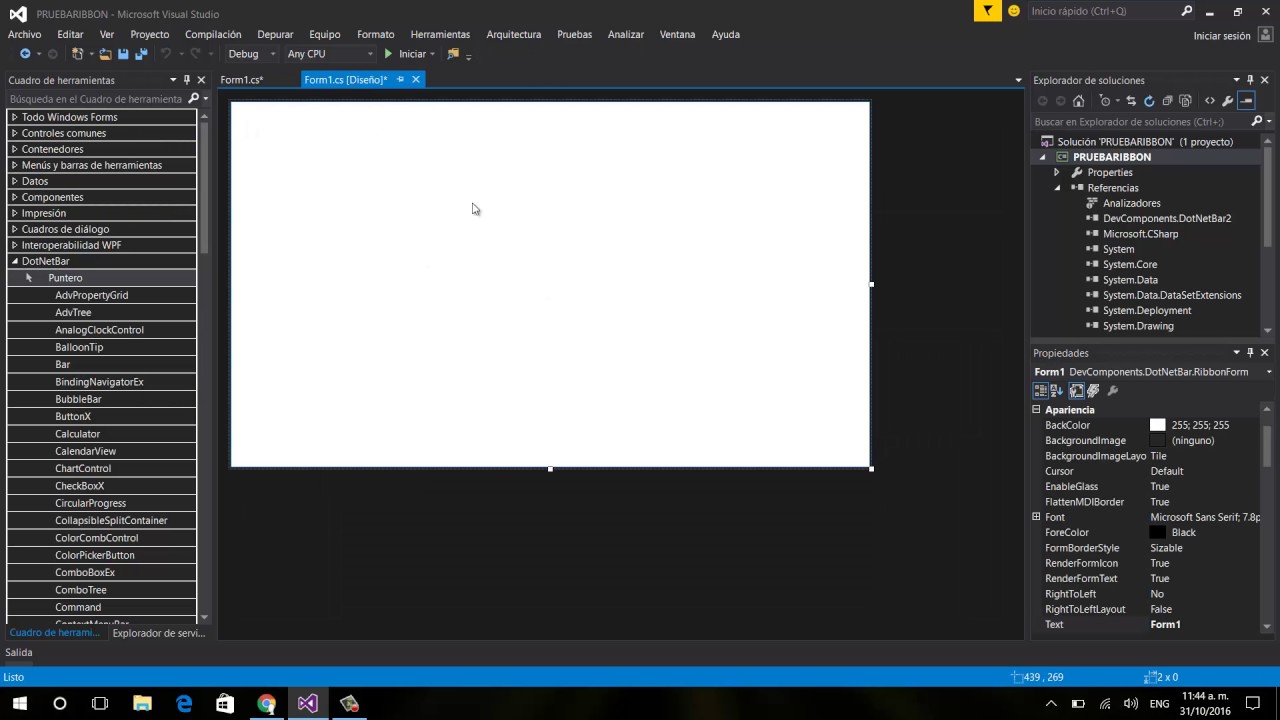1280x720 pixels.
Task: Click the New Project toolbar icon
Action: pos(78,54)
